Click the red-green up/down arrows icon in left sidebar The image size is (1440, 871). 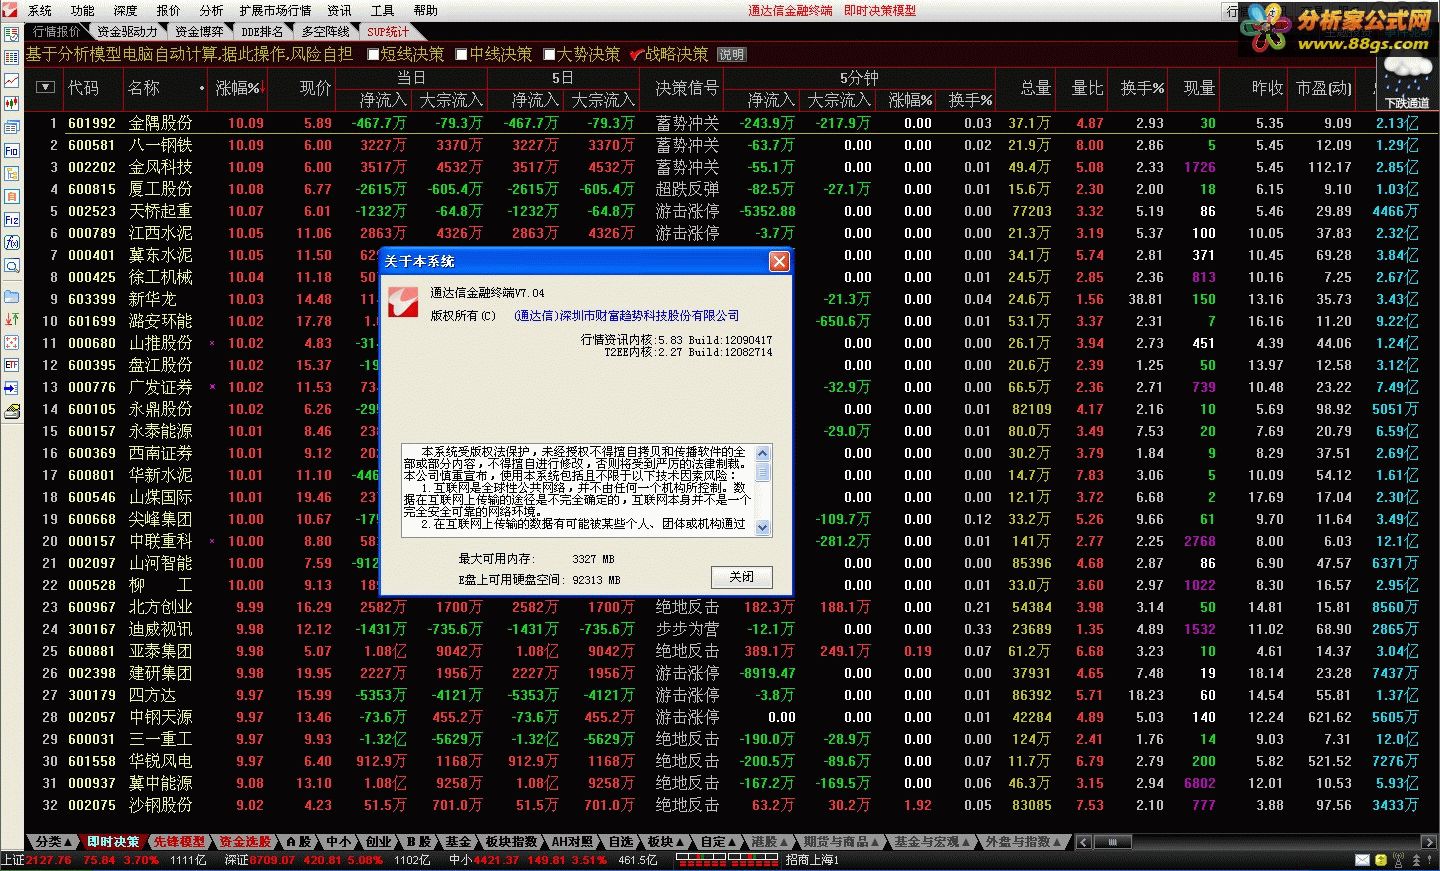(x=12, y=320)
